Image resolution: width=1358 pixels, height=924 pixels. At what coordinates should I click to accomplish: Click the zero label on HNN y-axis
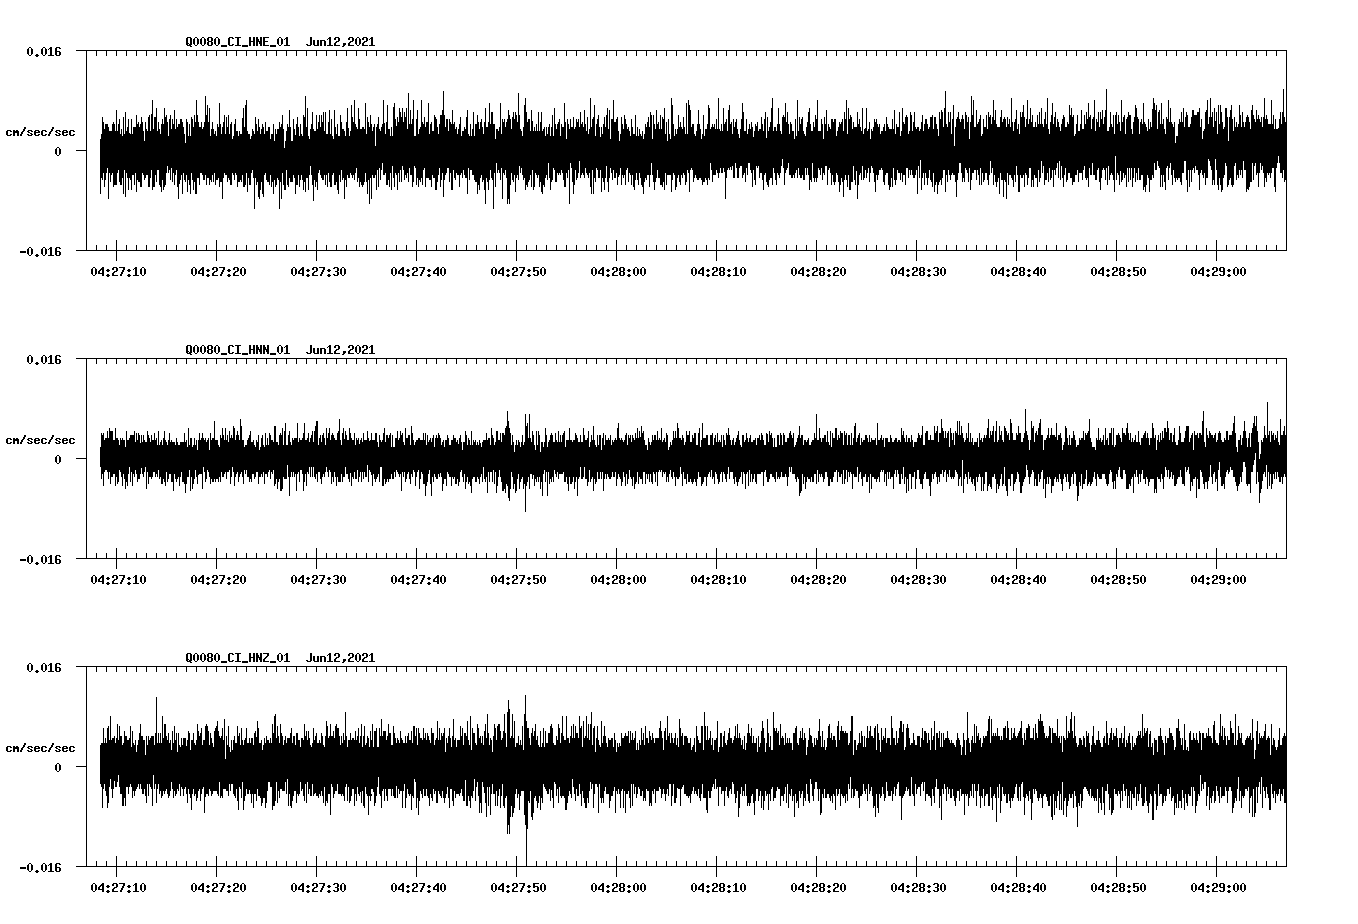(x=58, y=459)
